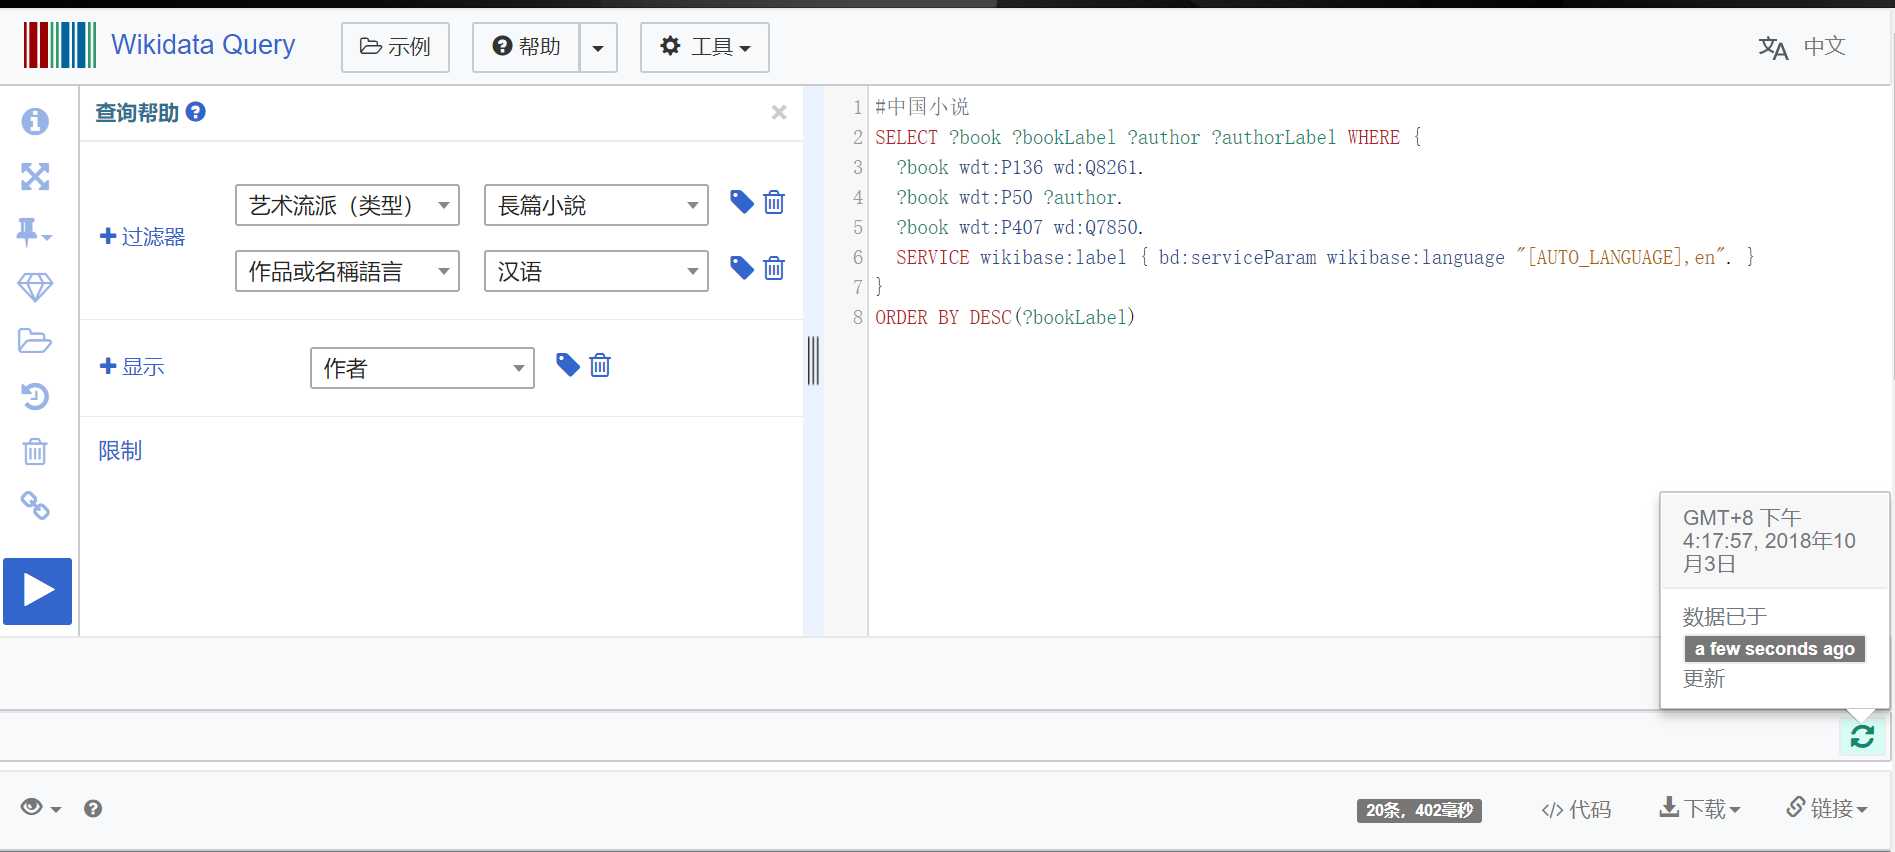Image resolution: width=1895 pixels, height=852 pixels.
Task: Clear the query with sidebar trash icon
Action: coord(35,451)
